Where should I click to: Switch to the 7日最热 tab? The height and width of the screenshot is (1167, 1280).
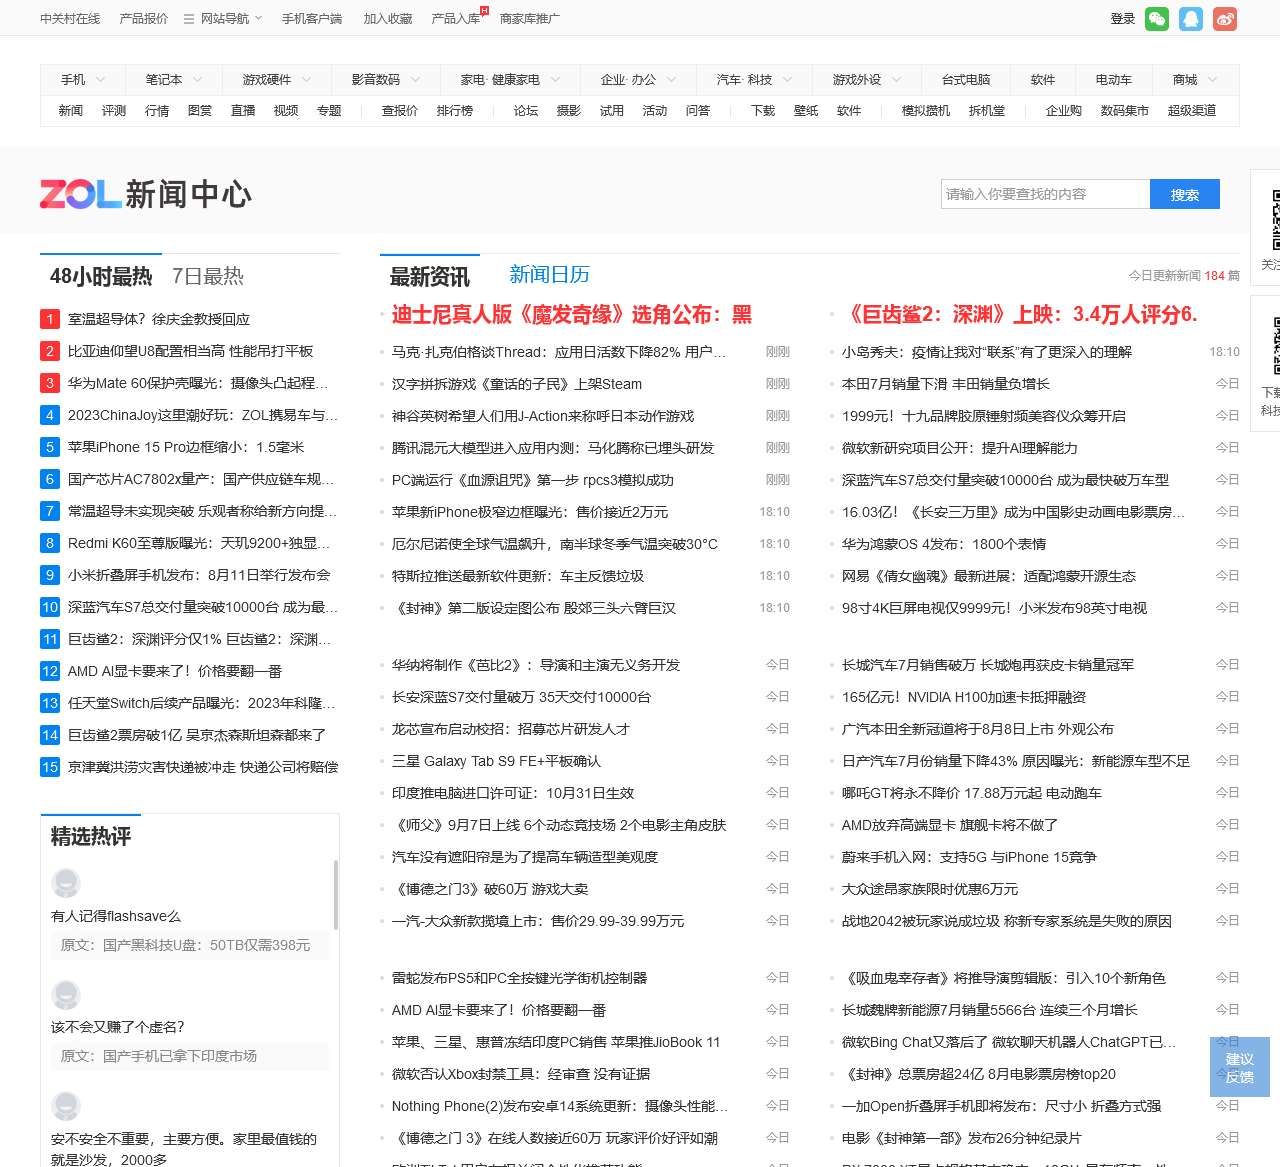click(x=208, y=276)
